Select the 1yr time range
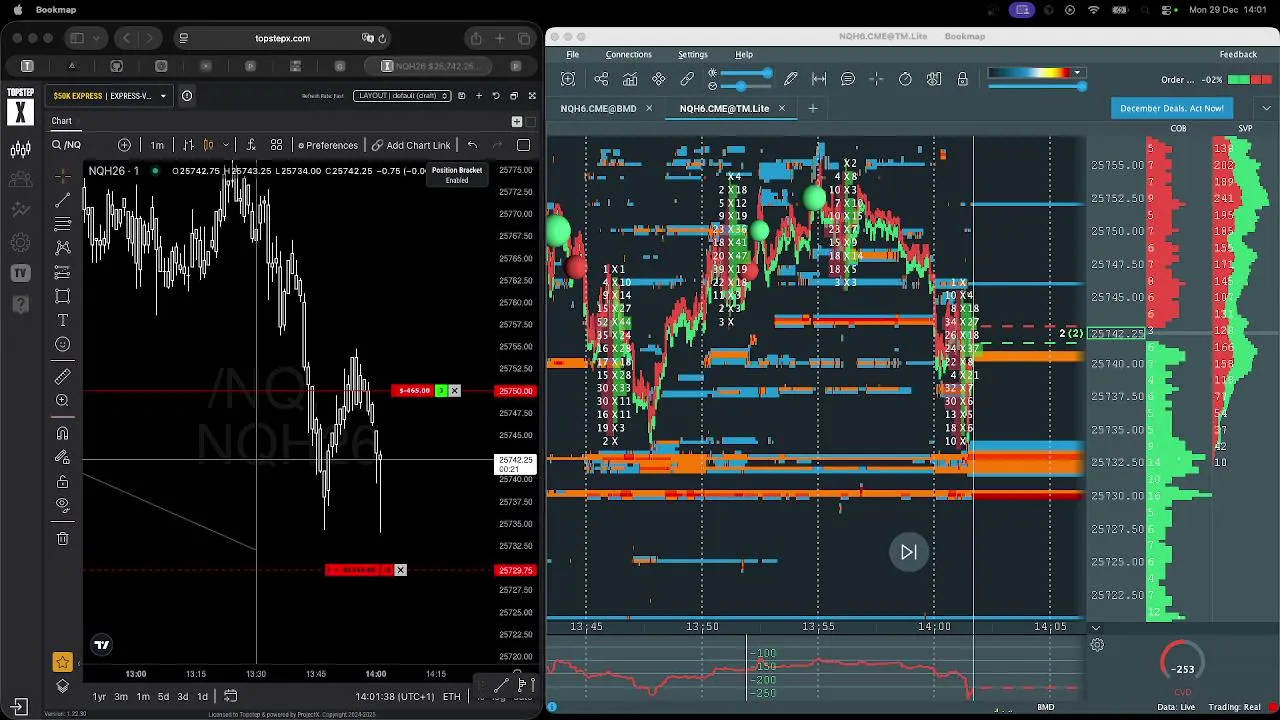 tap(99, 696)
